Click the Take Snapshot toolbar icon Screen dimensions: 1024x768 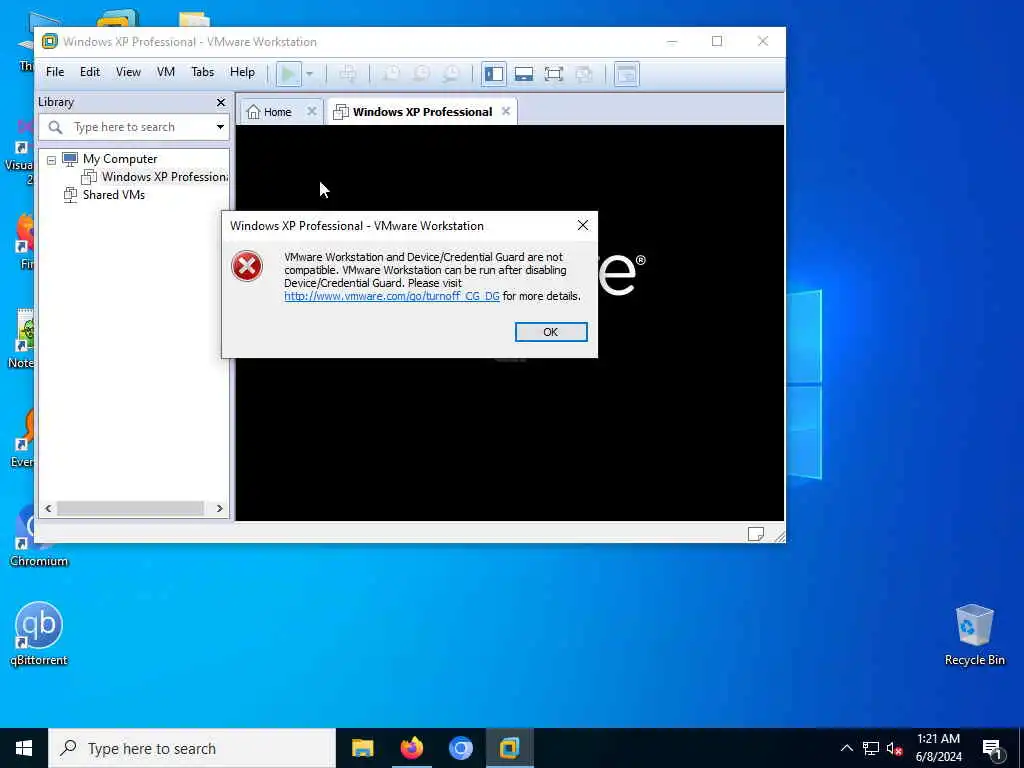(x=391, y=74)
